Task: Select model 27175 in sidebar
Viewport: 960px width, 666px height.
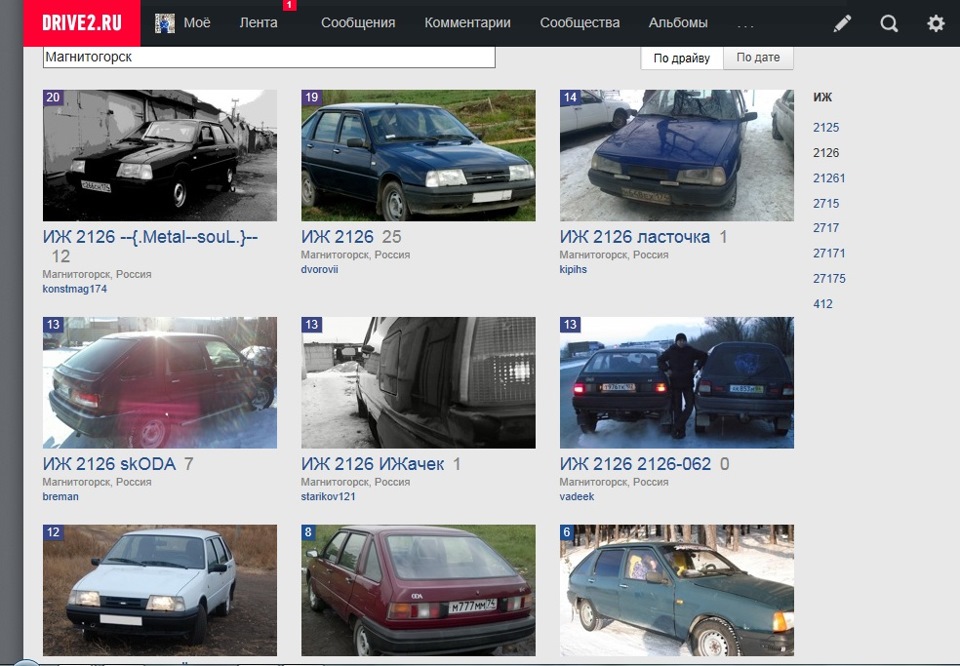Action: pos(829,279)
